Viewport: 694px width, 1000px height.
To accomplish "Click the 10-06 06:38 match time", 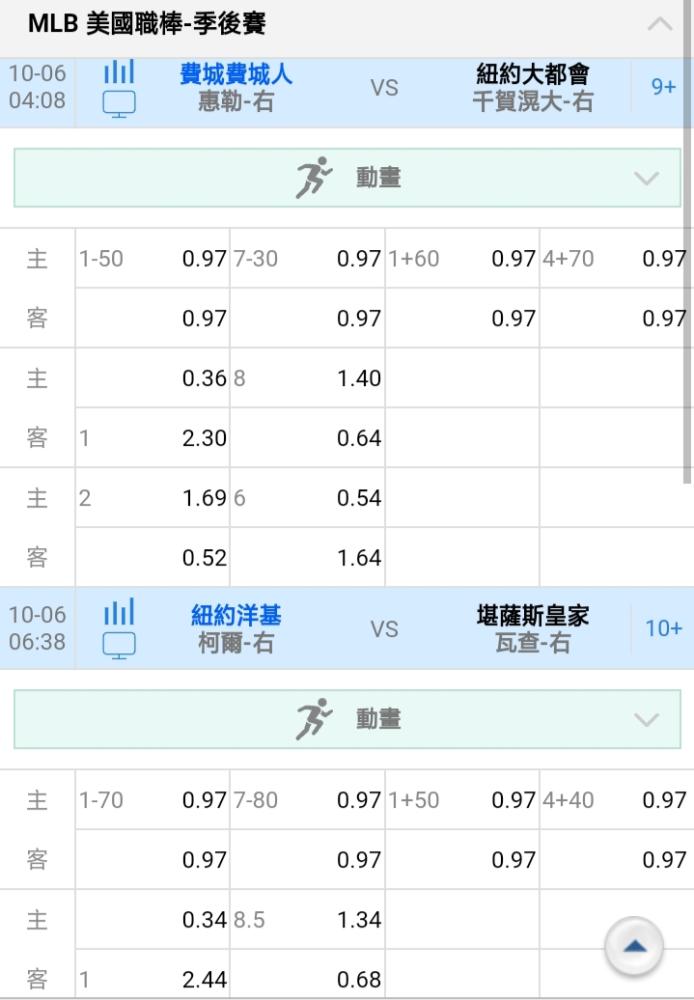I will [37, 628].
